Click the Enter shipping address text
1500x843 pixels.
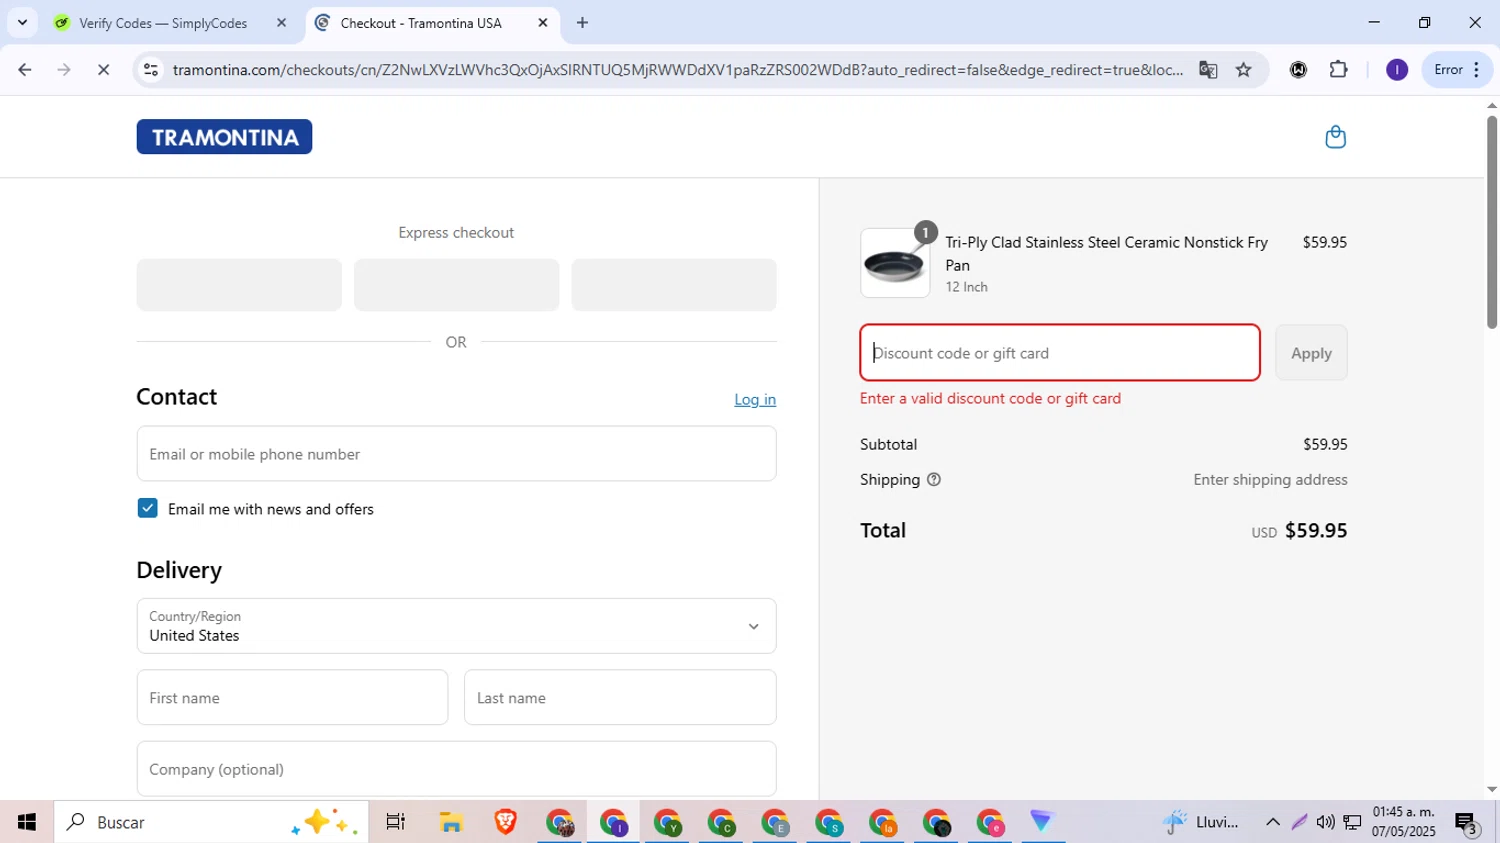tap(1270, 480)
